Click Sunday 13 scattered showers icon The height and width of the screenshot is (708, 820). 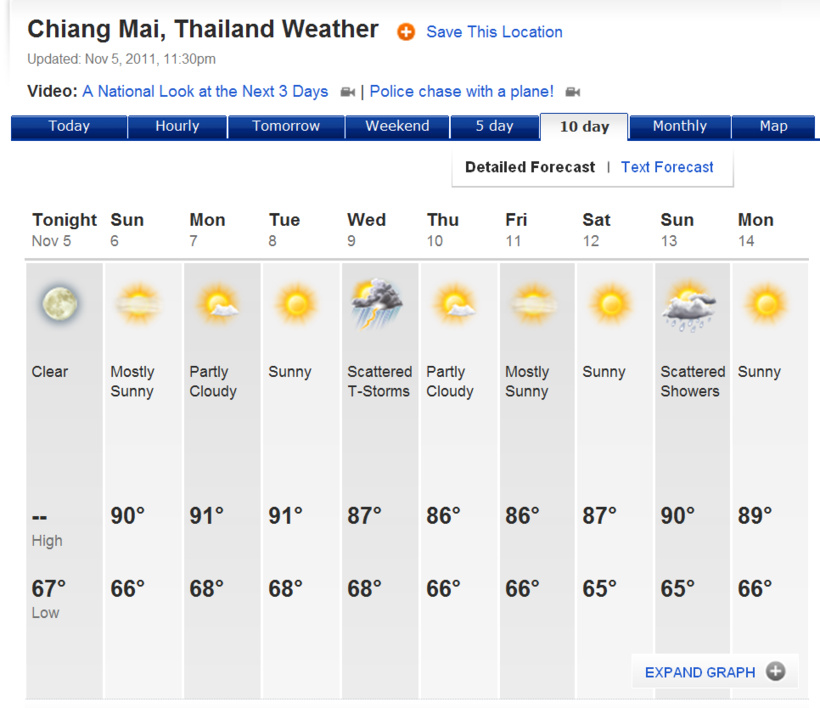tap(689, 304)
